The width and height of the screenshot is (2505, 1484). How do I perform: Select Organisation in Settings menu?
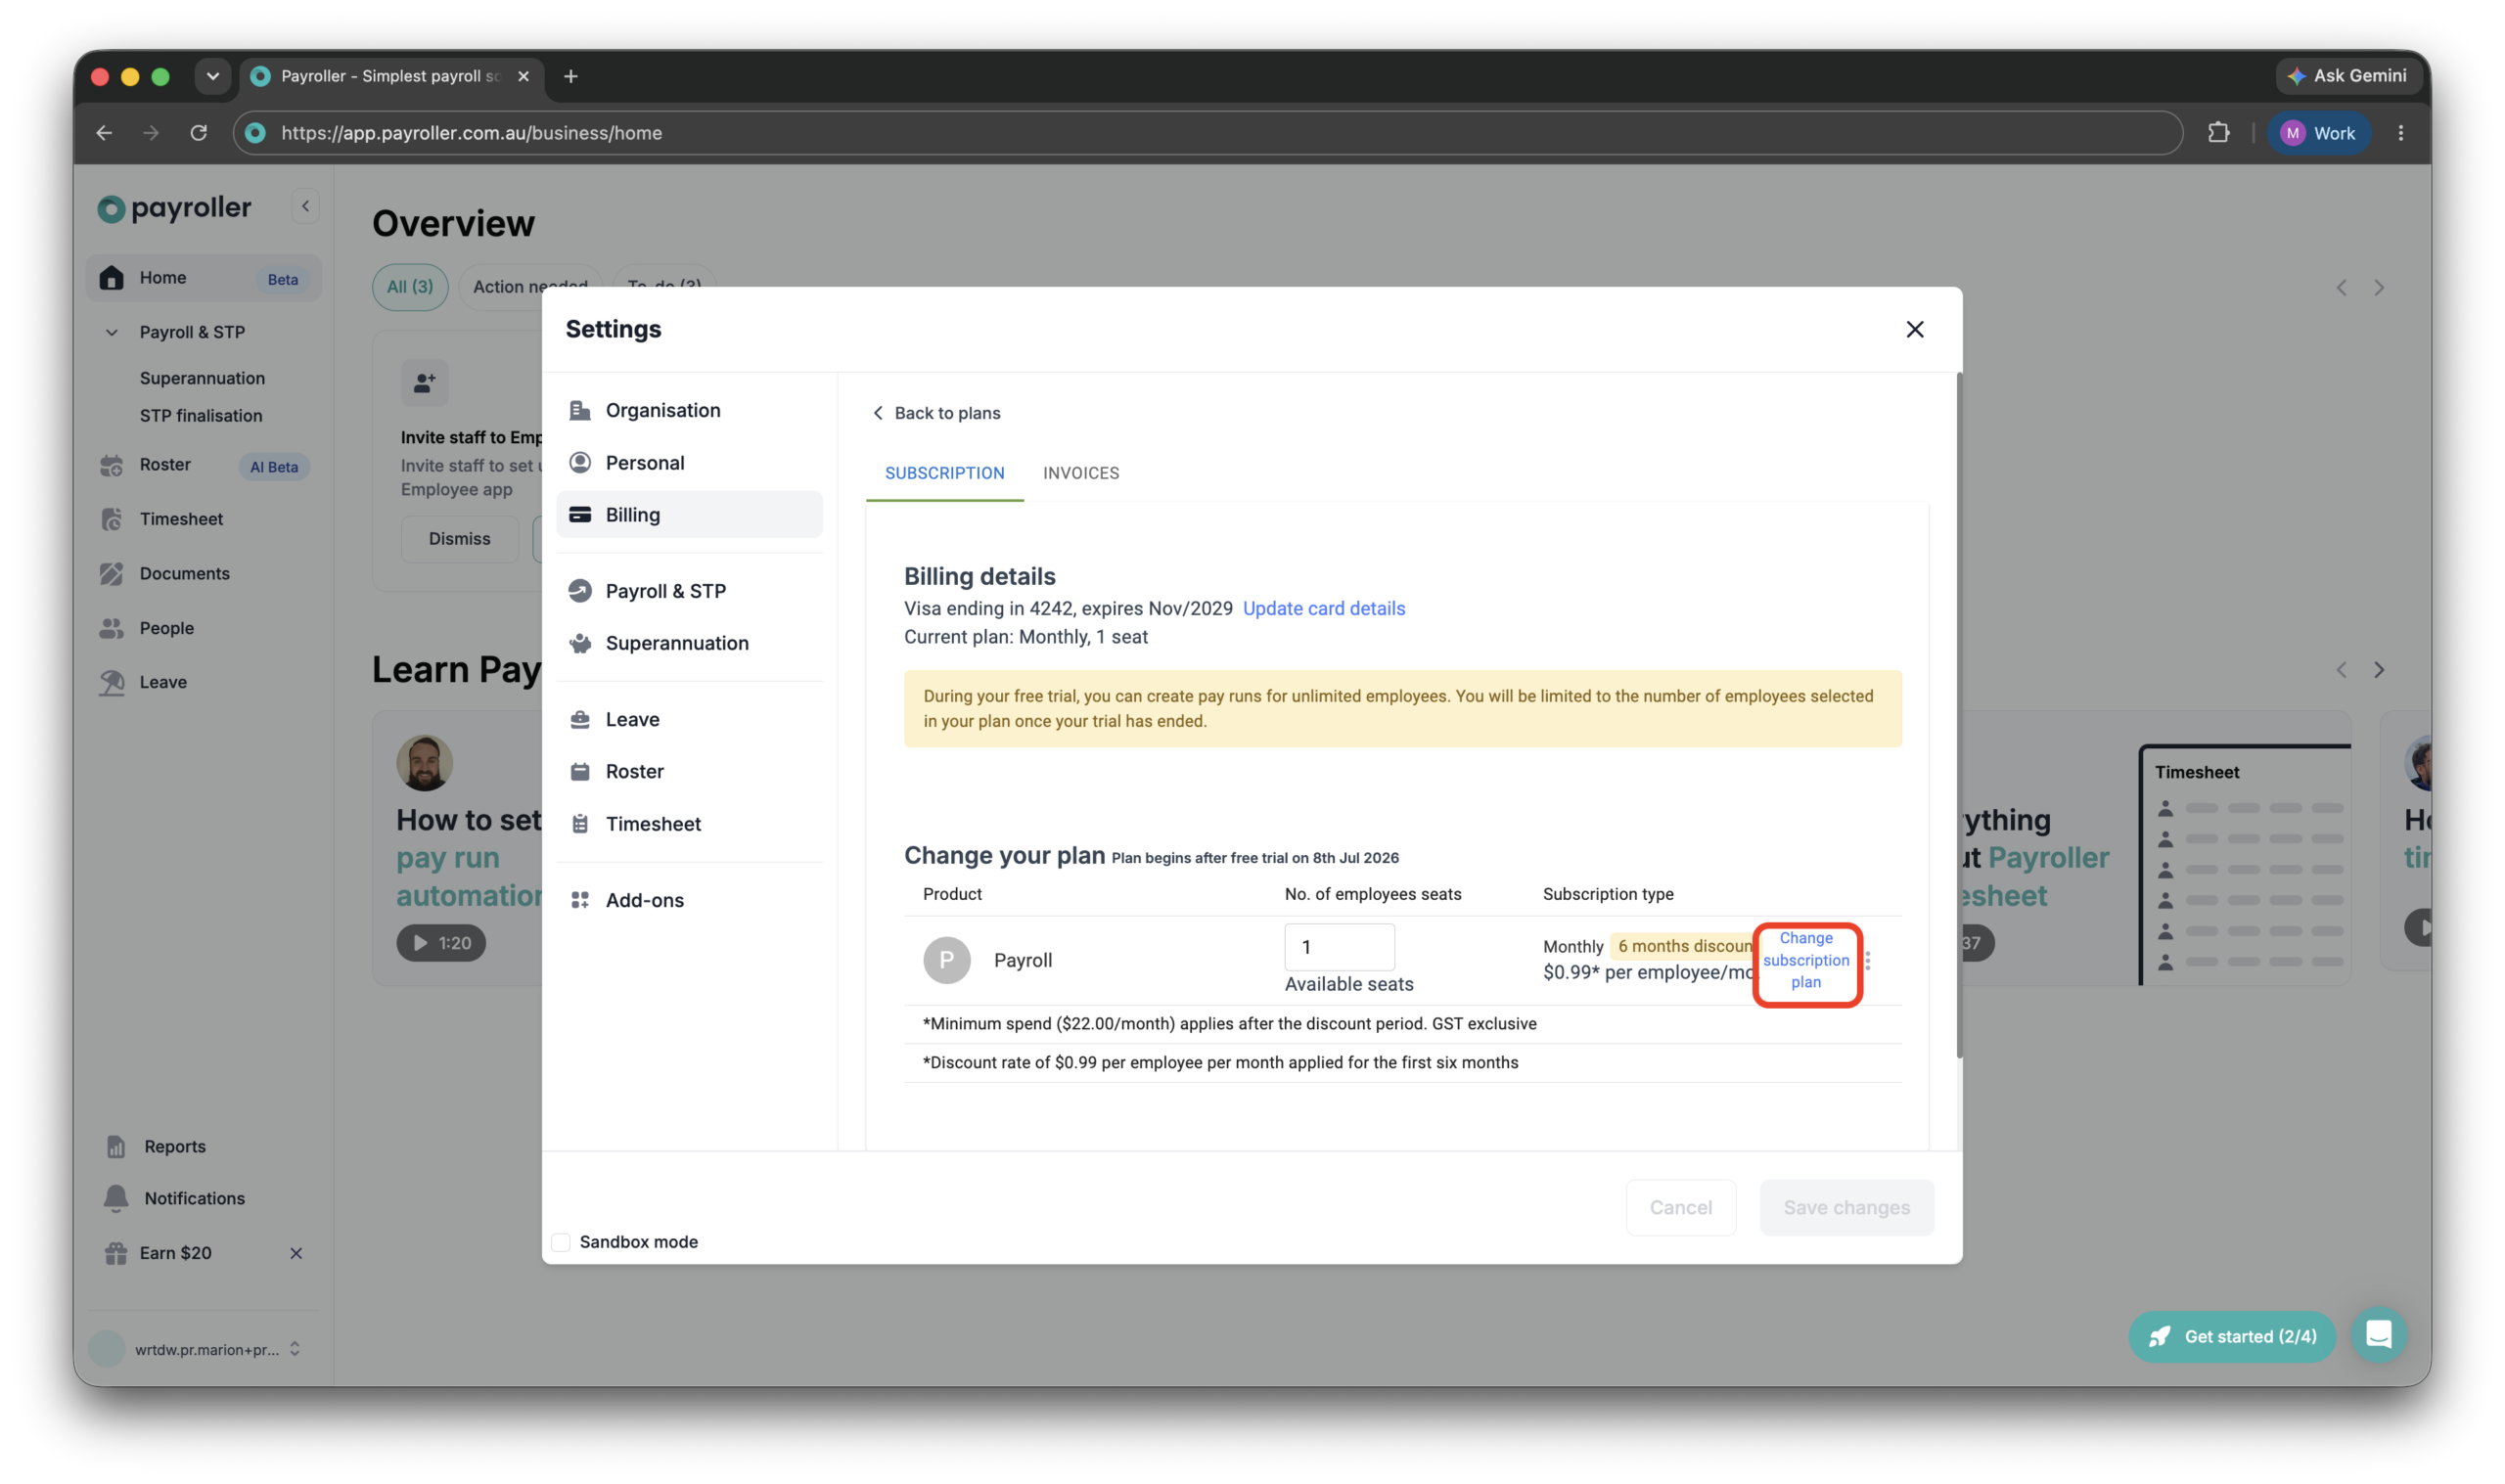pos(689,410)
